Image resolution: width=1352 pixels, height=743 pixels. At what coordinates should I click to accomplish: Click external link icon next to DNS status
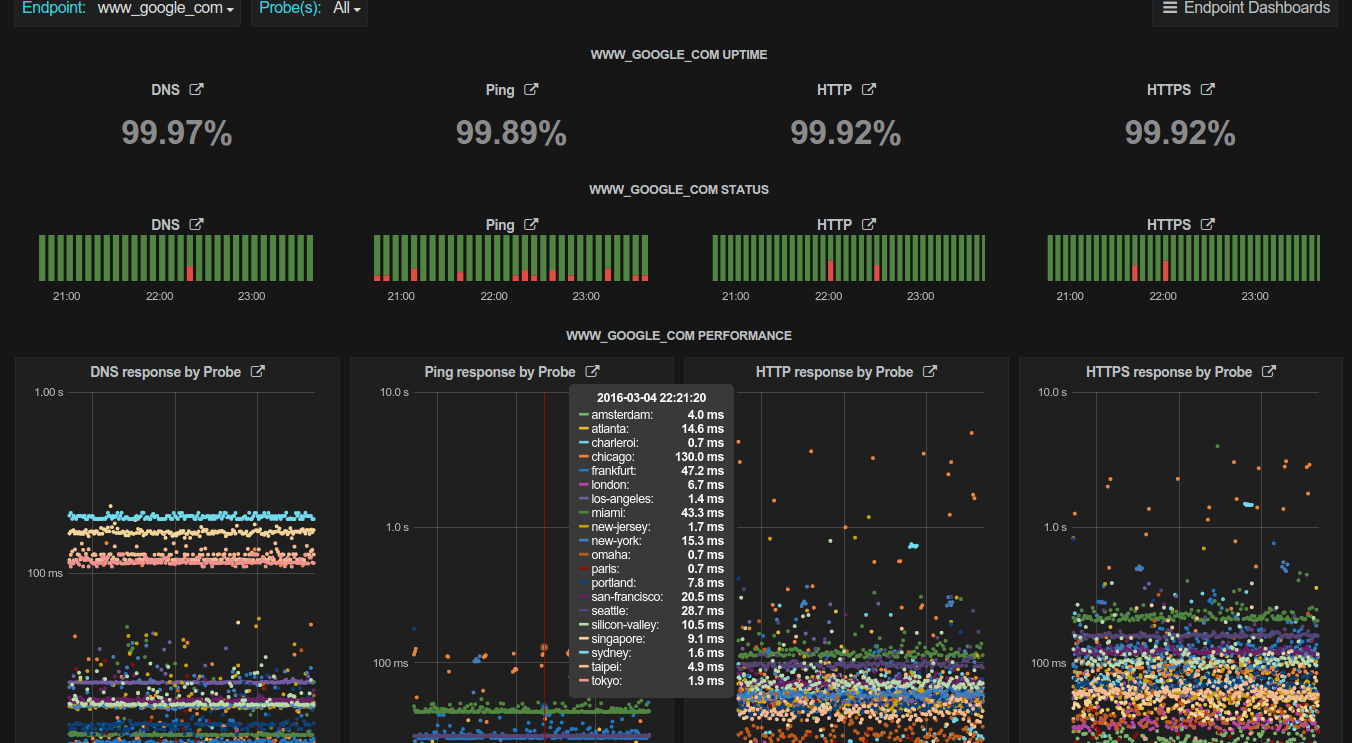click(x=197, y=225)
